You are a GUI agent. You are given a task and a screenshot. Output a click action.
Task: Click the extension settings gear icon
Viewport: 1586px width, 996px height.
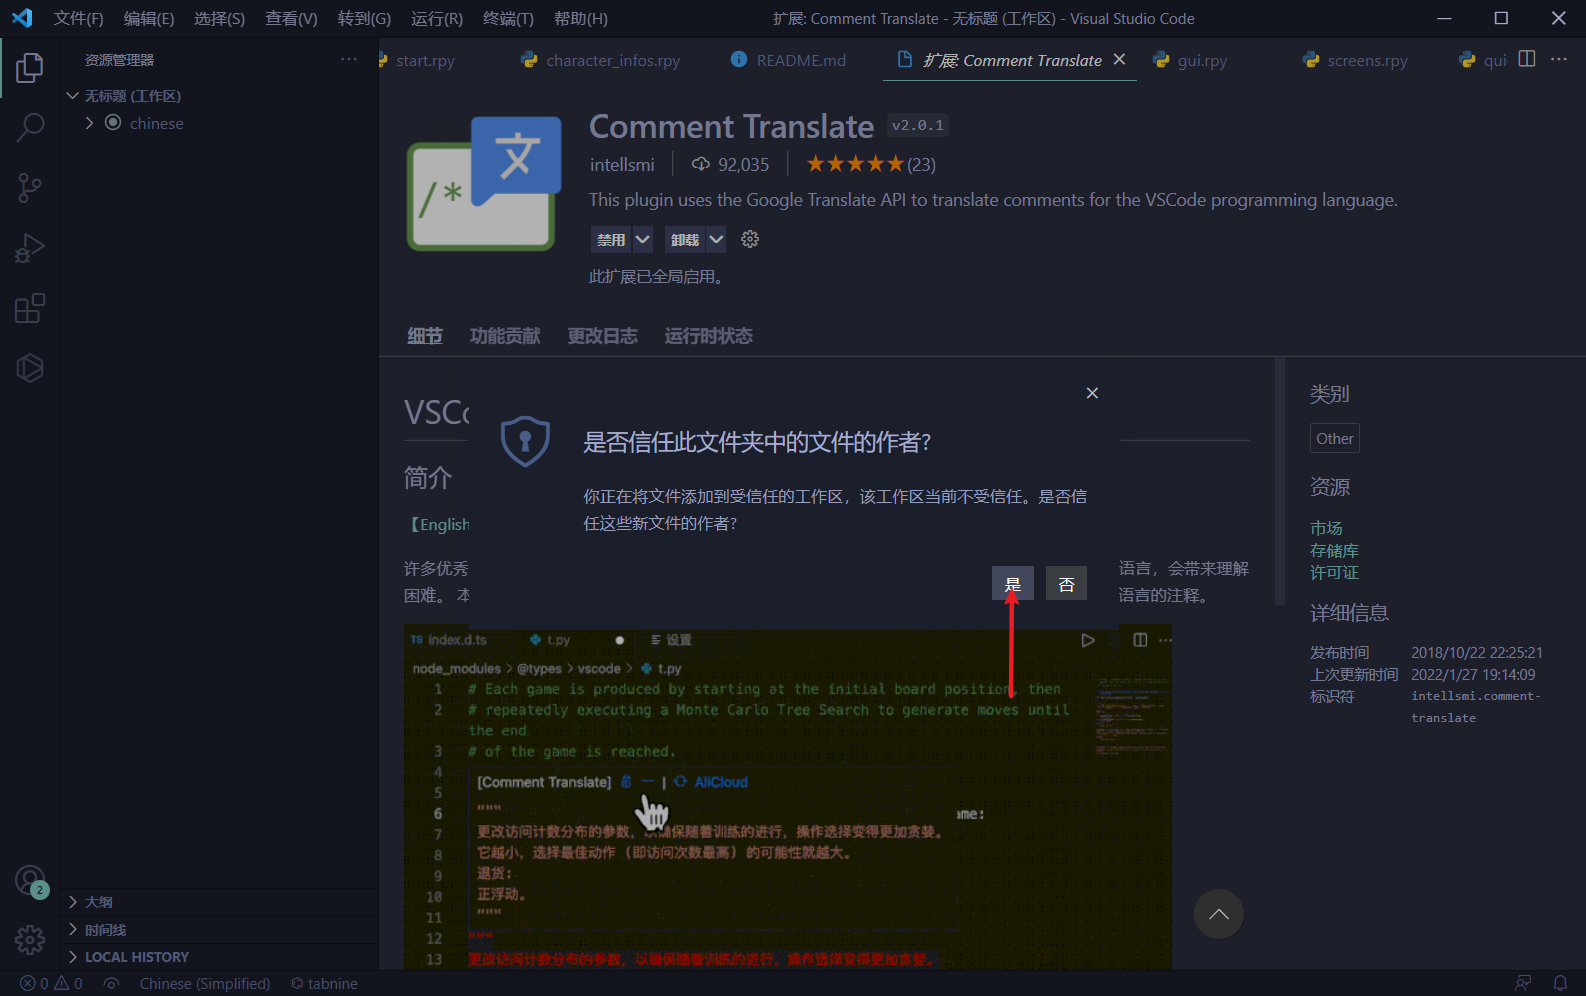750,239
